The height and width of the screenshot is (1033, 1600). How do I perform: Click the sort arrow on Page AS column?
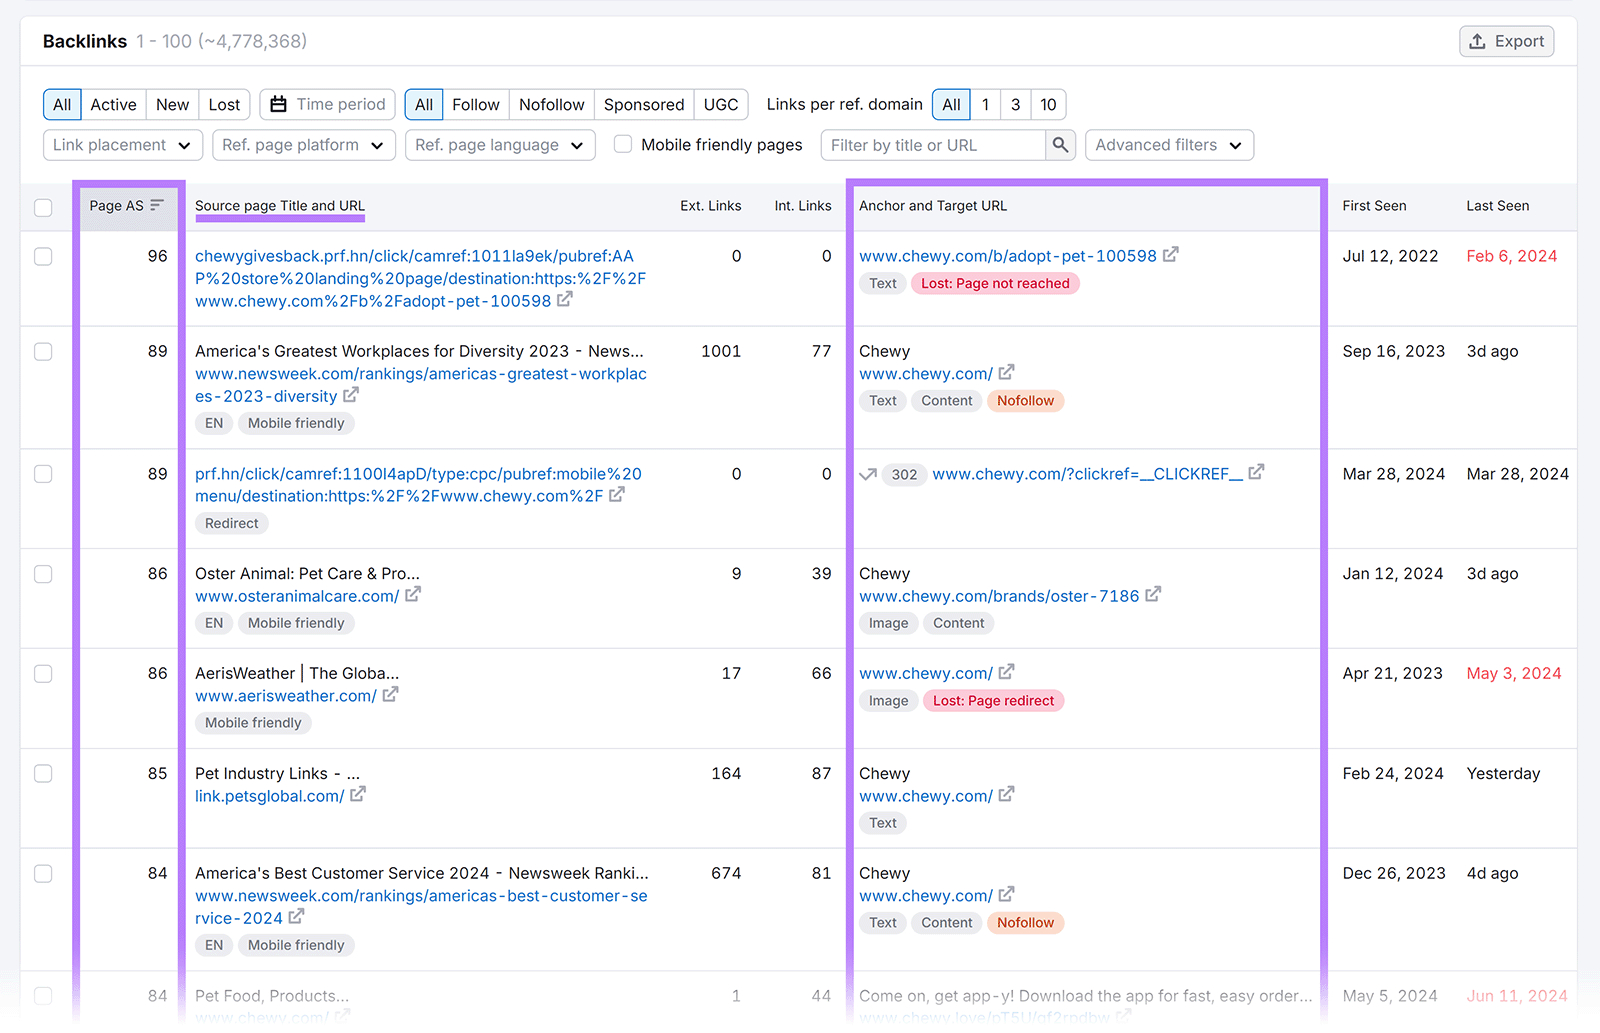tap(157, 204)
